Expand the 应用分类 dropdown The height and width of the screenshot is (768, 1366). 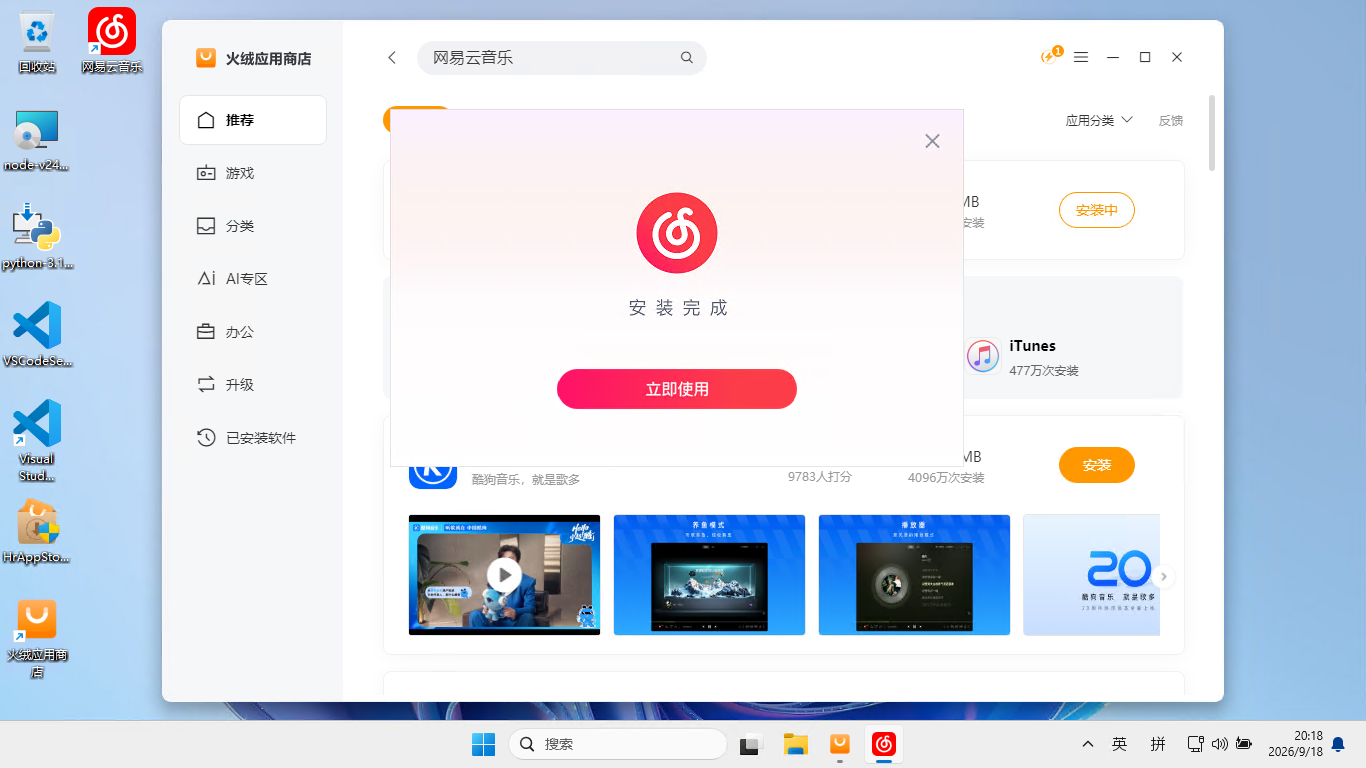[1099, 120]
